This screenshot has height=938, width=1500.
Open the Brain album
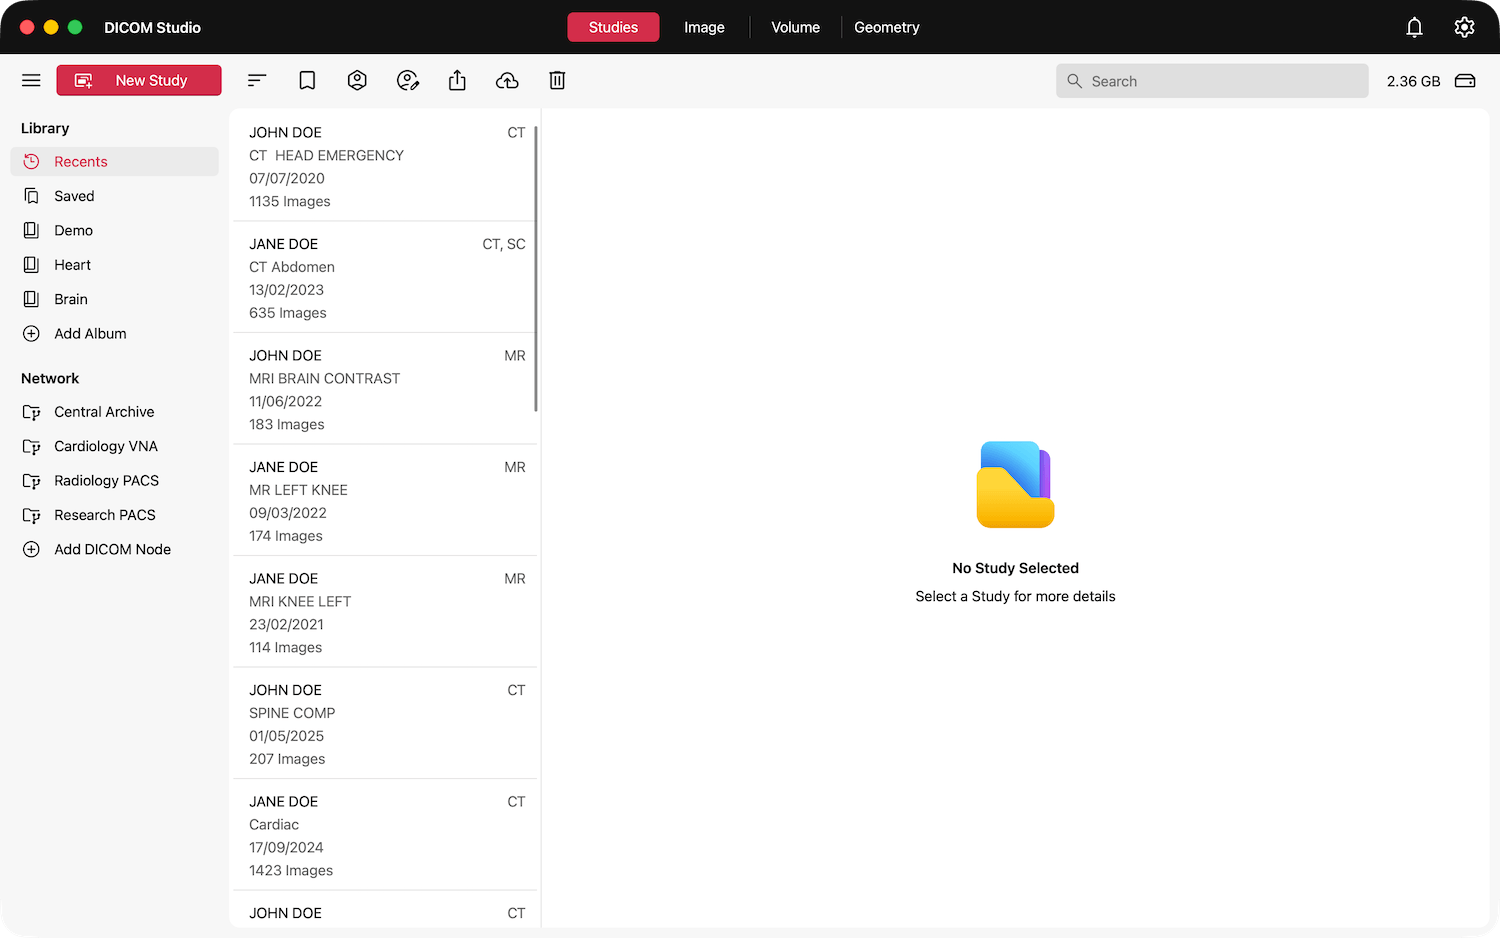pos(114,299)
